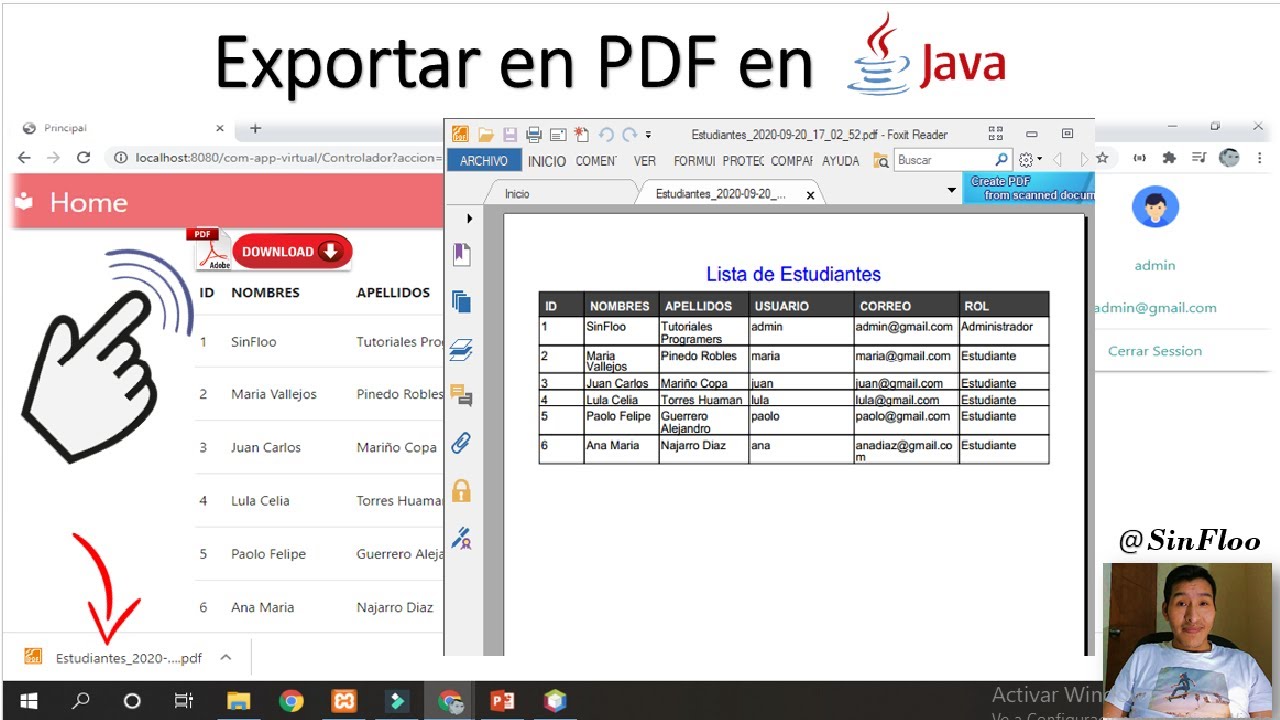The height and width of the screenshot is (720, 1280).
Task: Open XAMPP from the Windows taskbar
Action: [x=344, y=701]
